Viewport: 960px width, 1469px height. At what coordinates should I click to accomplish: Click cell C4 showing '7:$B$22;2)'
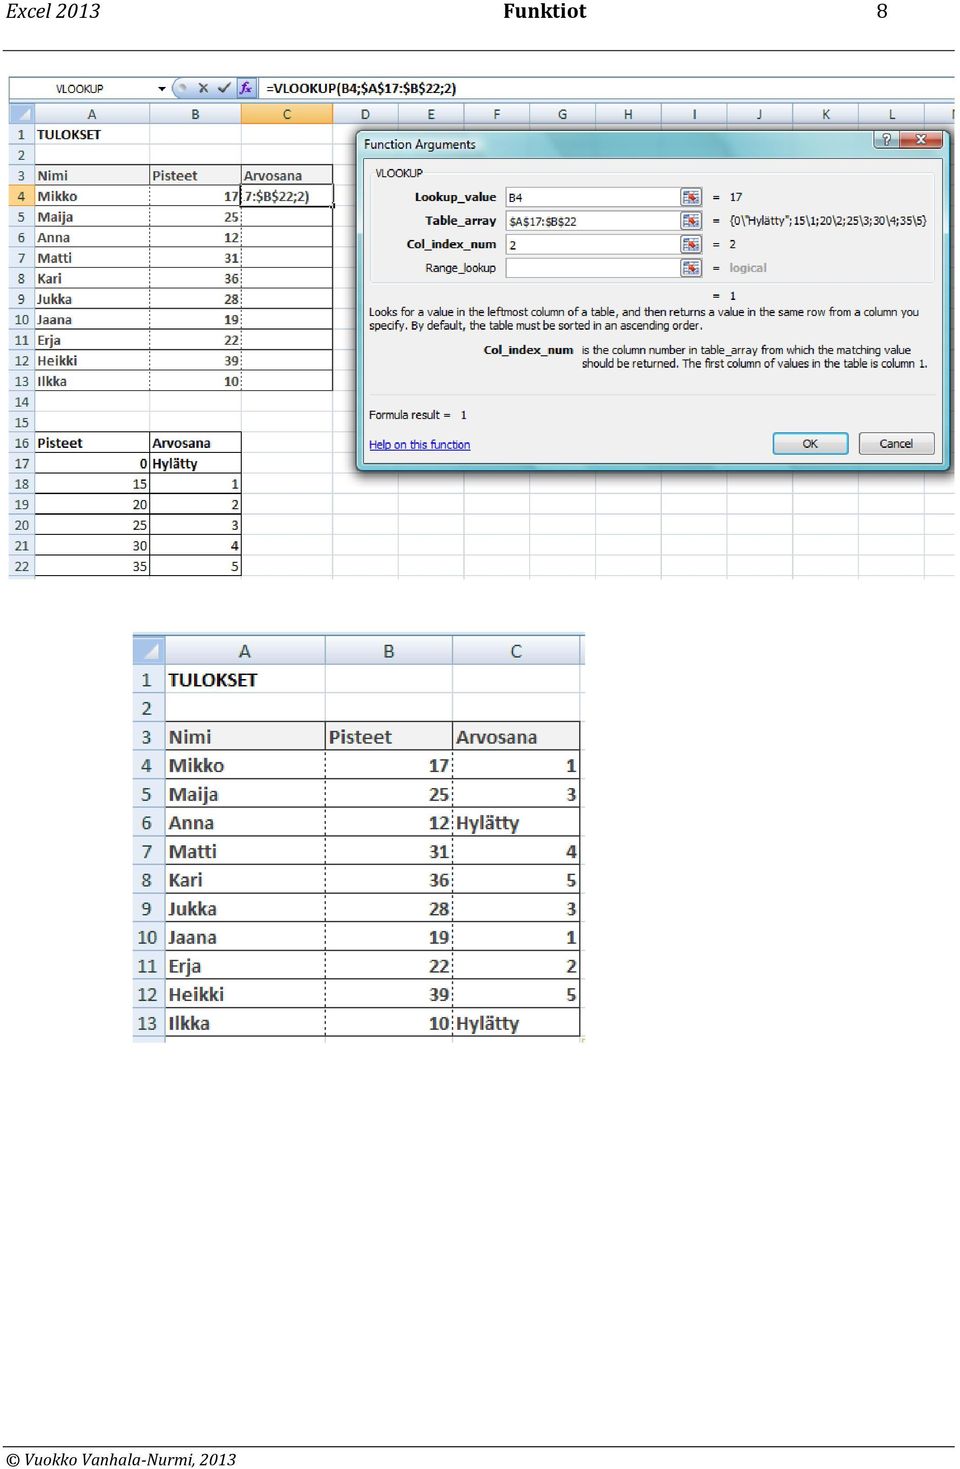point(287,196)
